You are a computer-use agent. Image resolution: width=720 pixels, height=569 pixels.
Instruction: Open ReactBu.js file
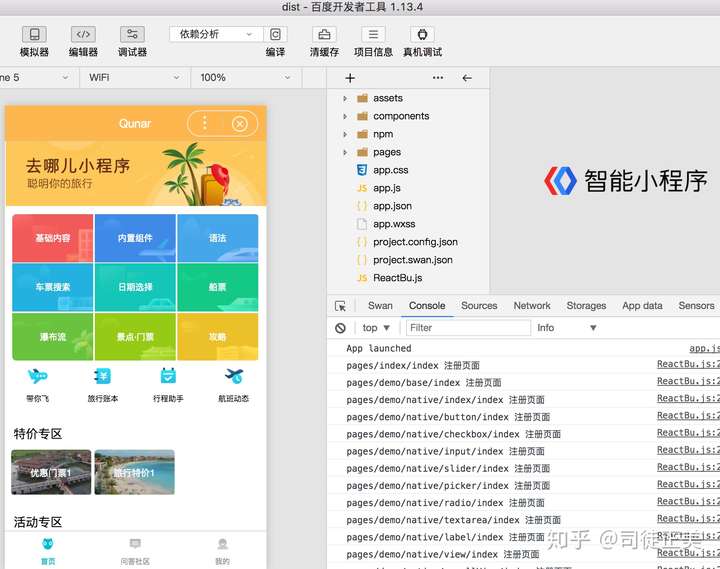click(x=397, y=277)
